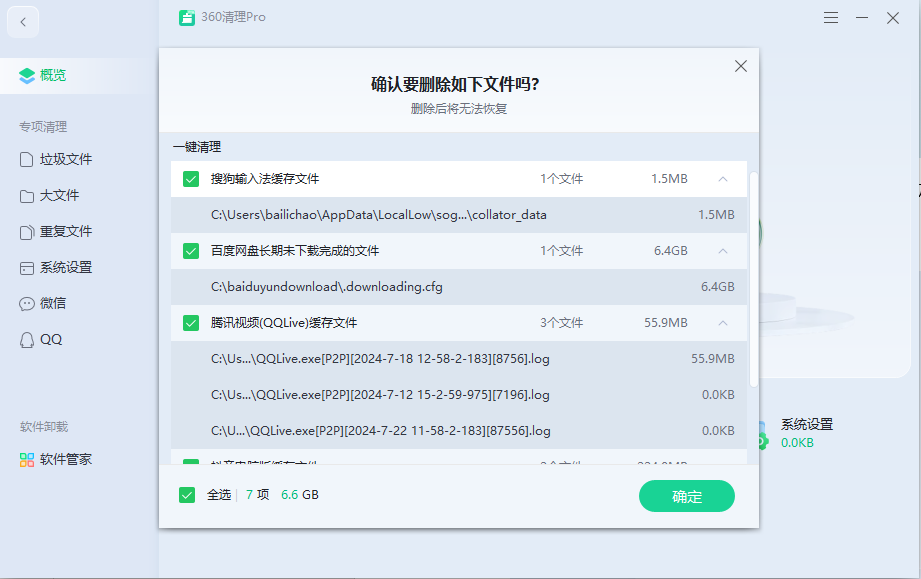The width and height of the screenshot is (921, 579).
Task: Click the 7 项 selected count
Action: (x=257, y=495)
